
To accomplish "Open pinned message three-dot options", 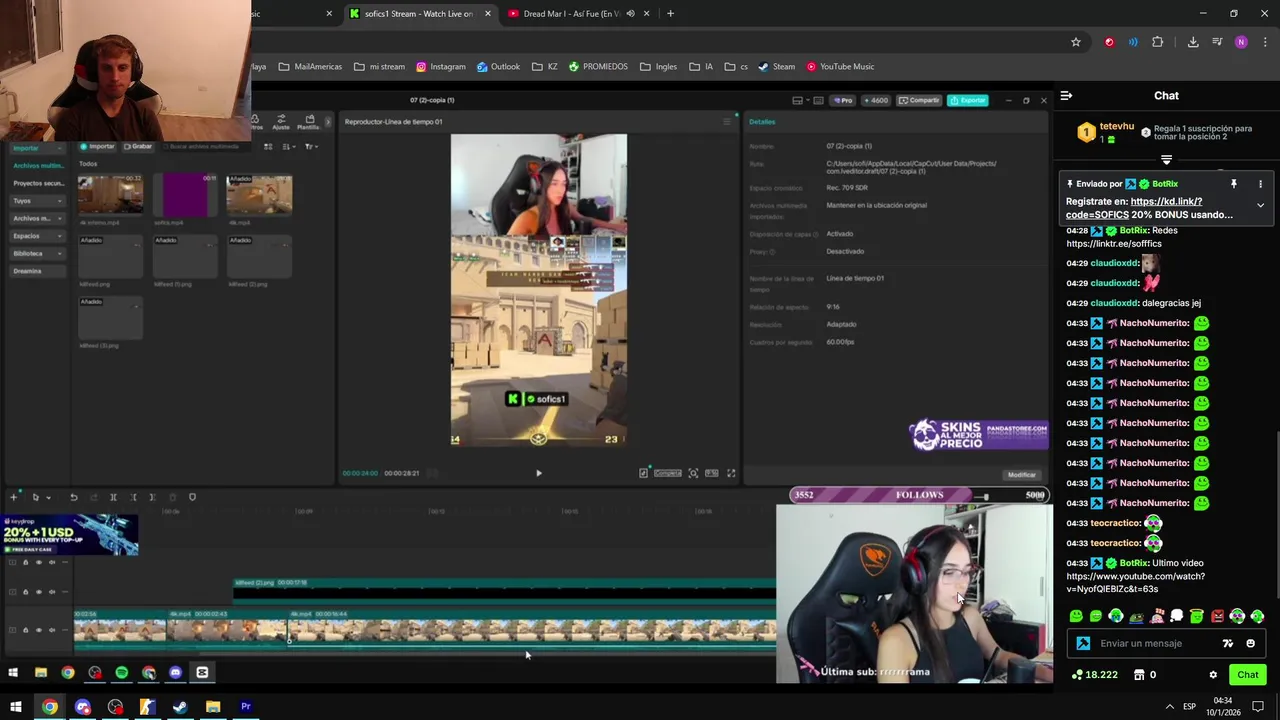I will tap(1260, 184).
